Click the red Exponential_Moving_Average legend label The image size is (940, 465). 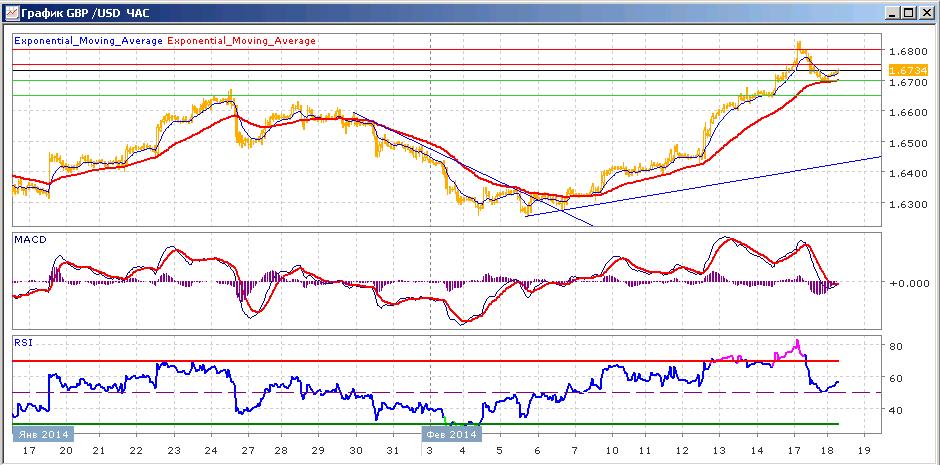point(242,41)
